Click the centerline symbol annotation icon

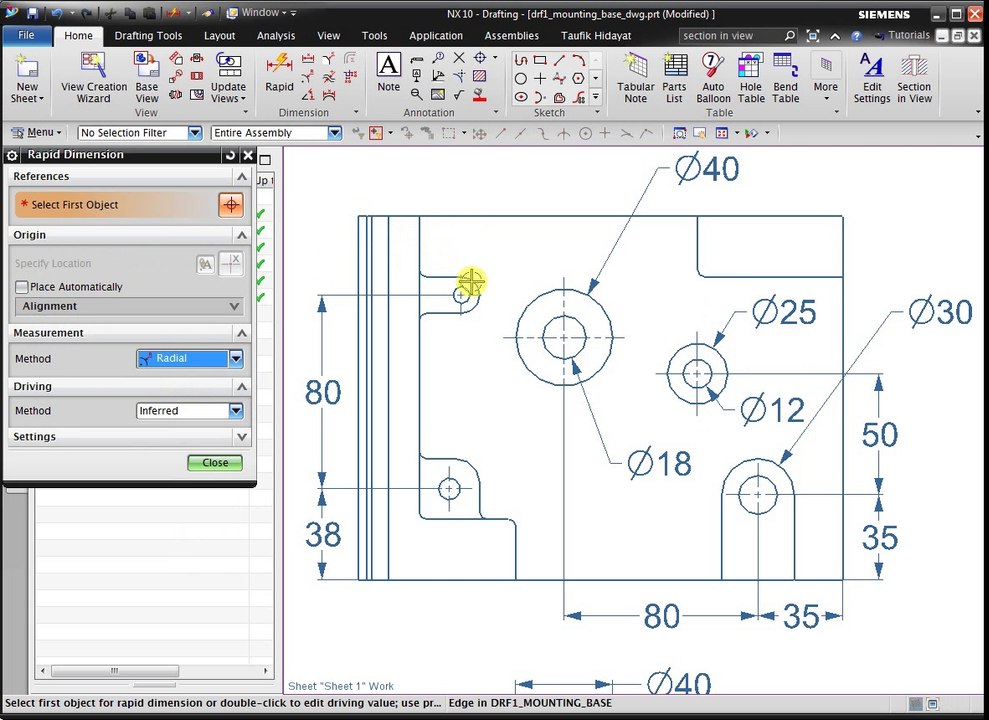480,58
